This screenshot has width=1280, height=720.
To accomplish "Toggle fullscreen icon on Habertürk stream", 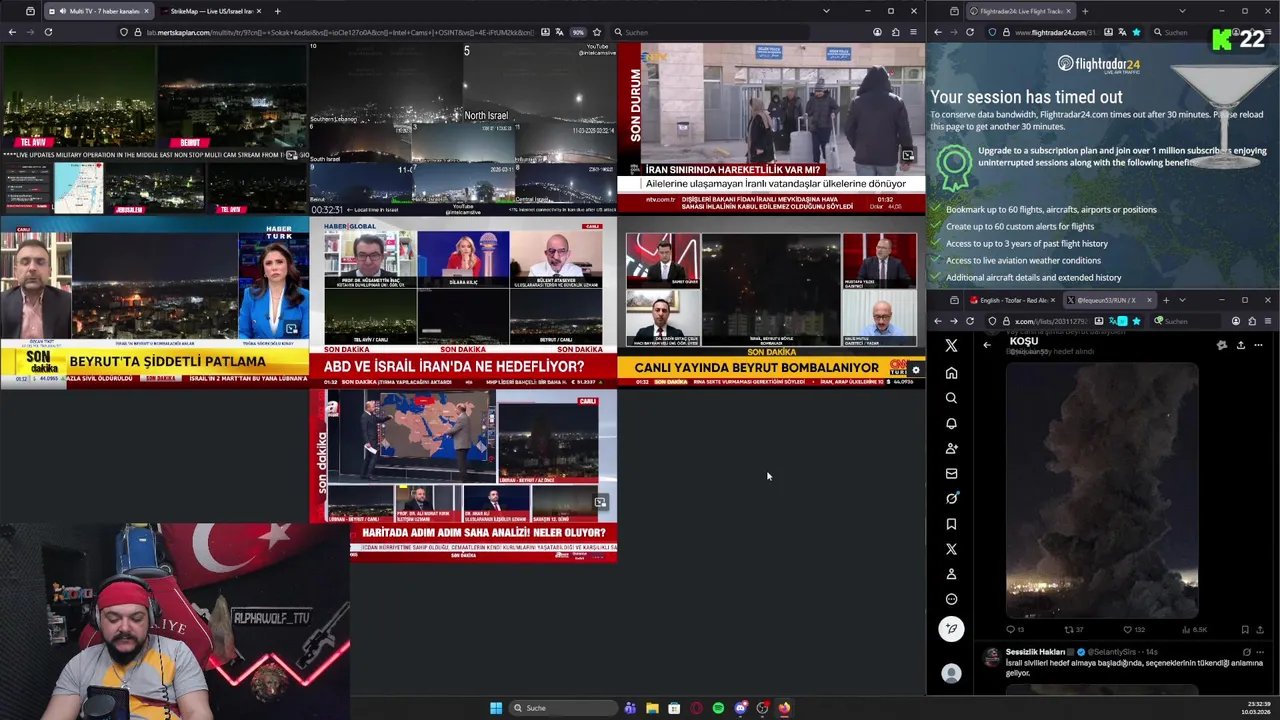I will [x=291, y=329].
